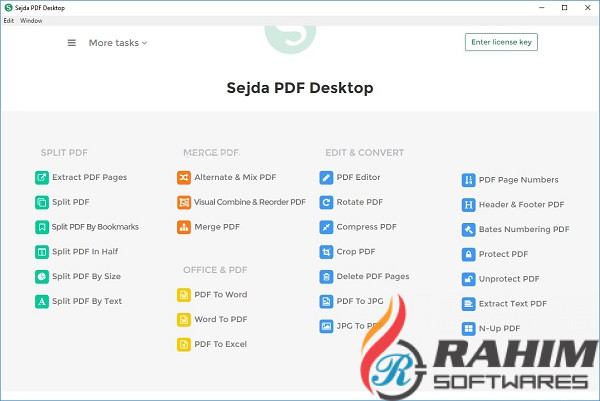Open the Merge PDF link

point(217,227)
